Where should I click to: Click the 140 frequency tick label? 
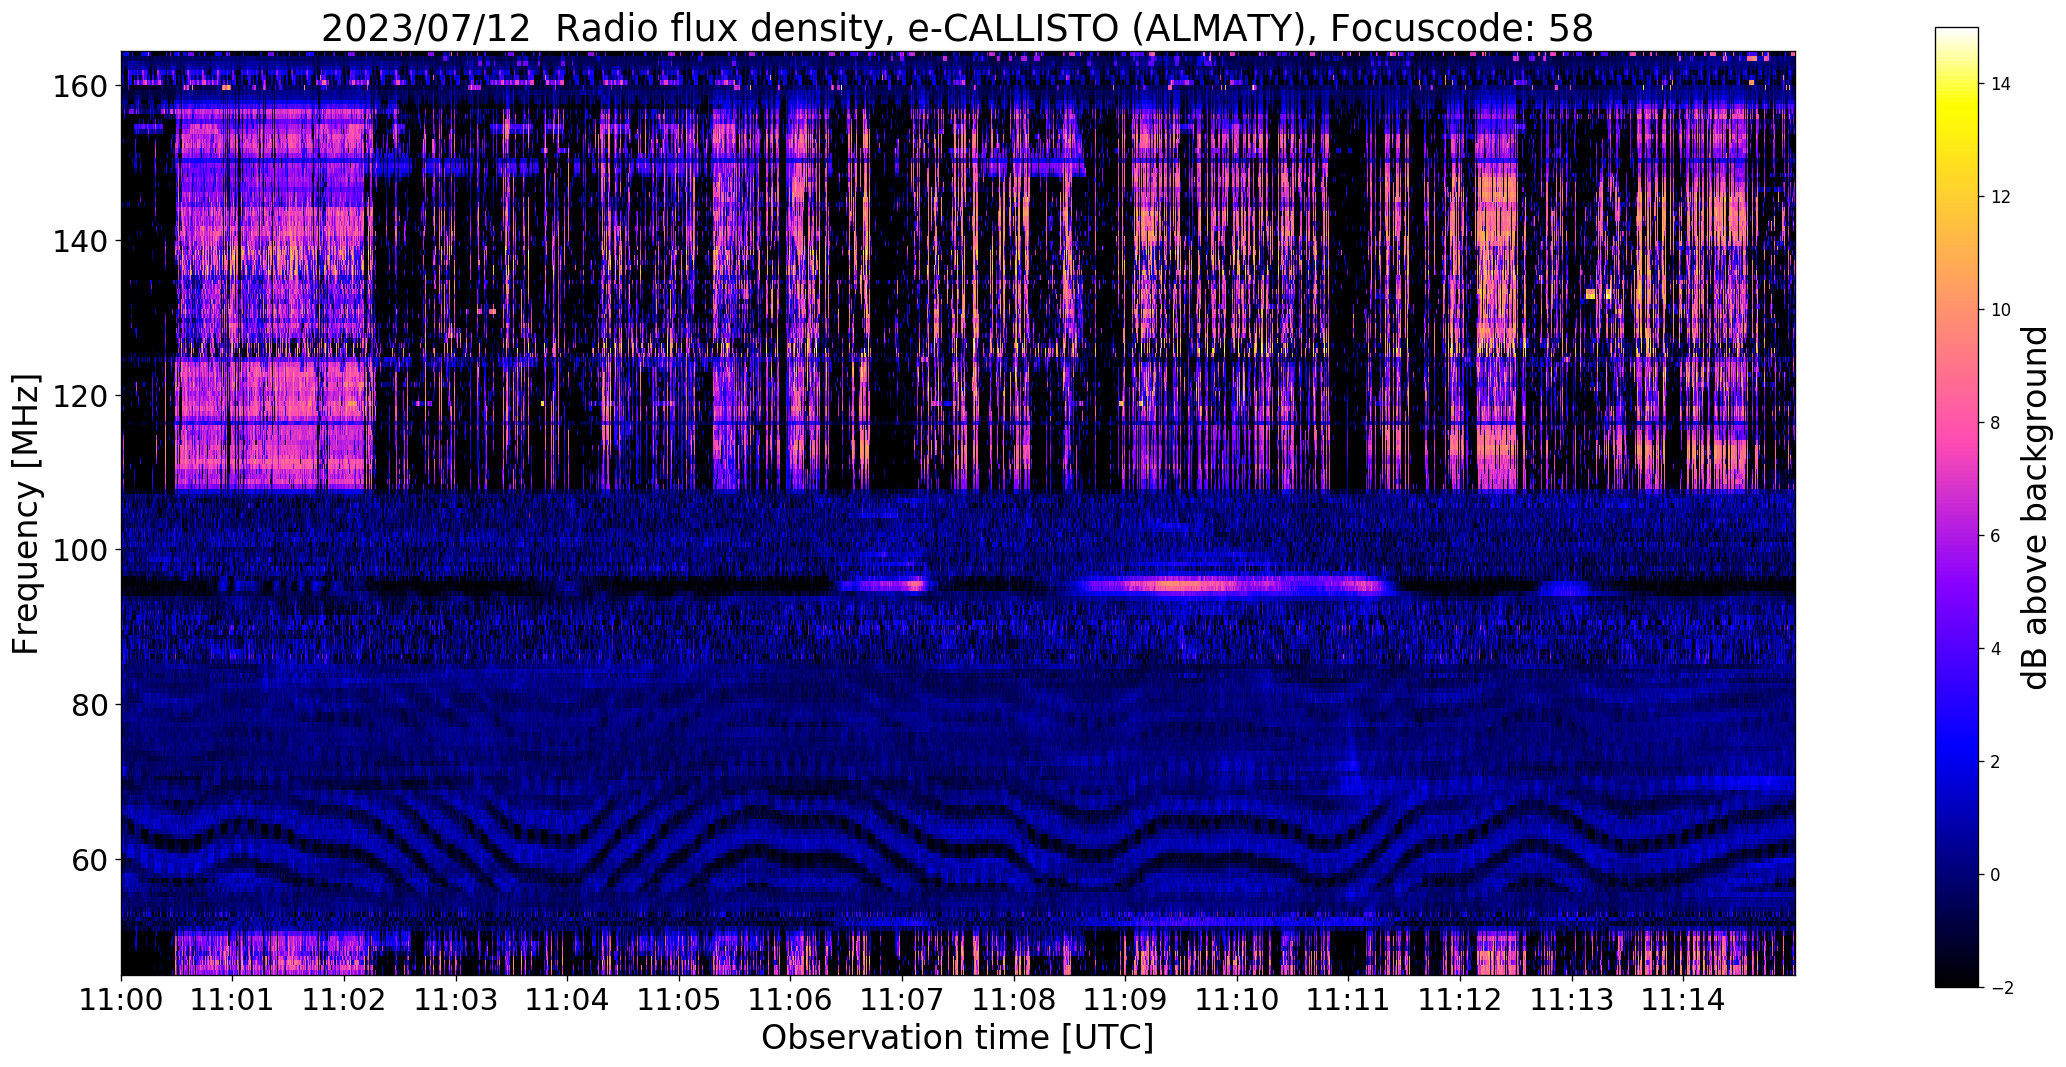(x=79, y=241)
